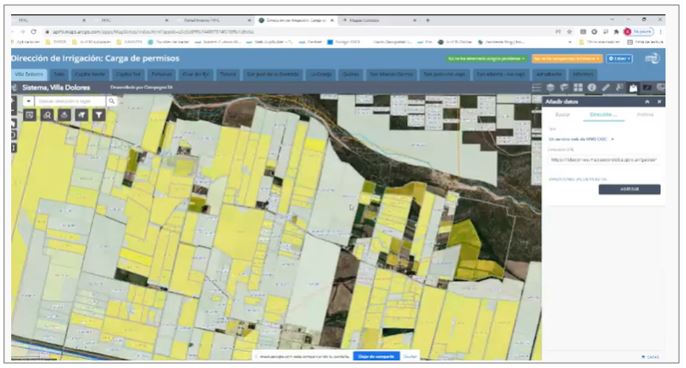Click the blue share button at bottom
This screenshot has height=368, width=686.
click(x=376, y=357)
